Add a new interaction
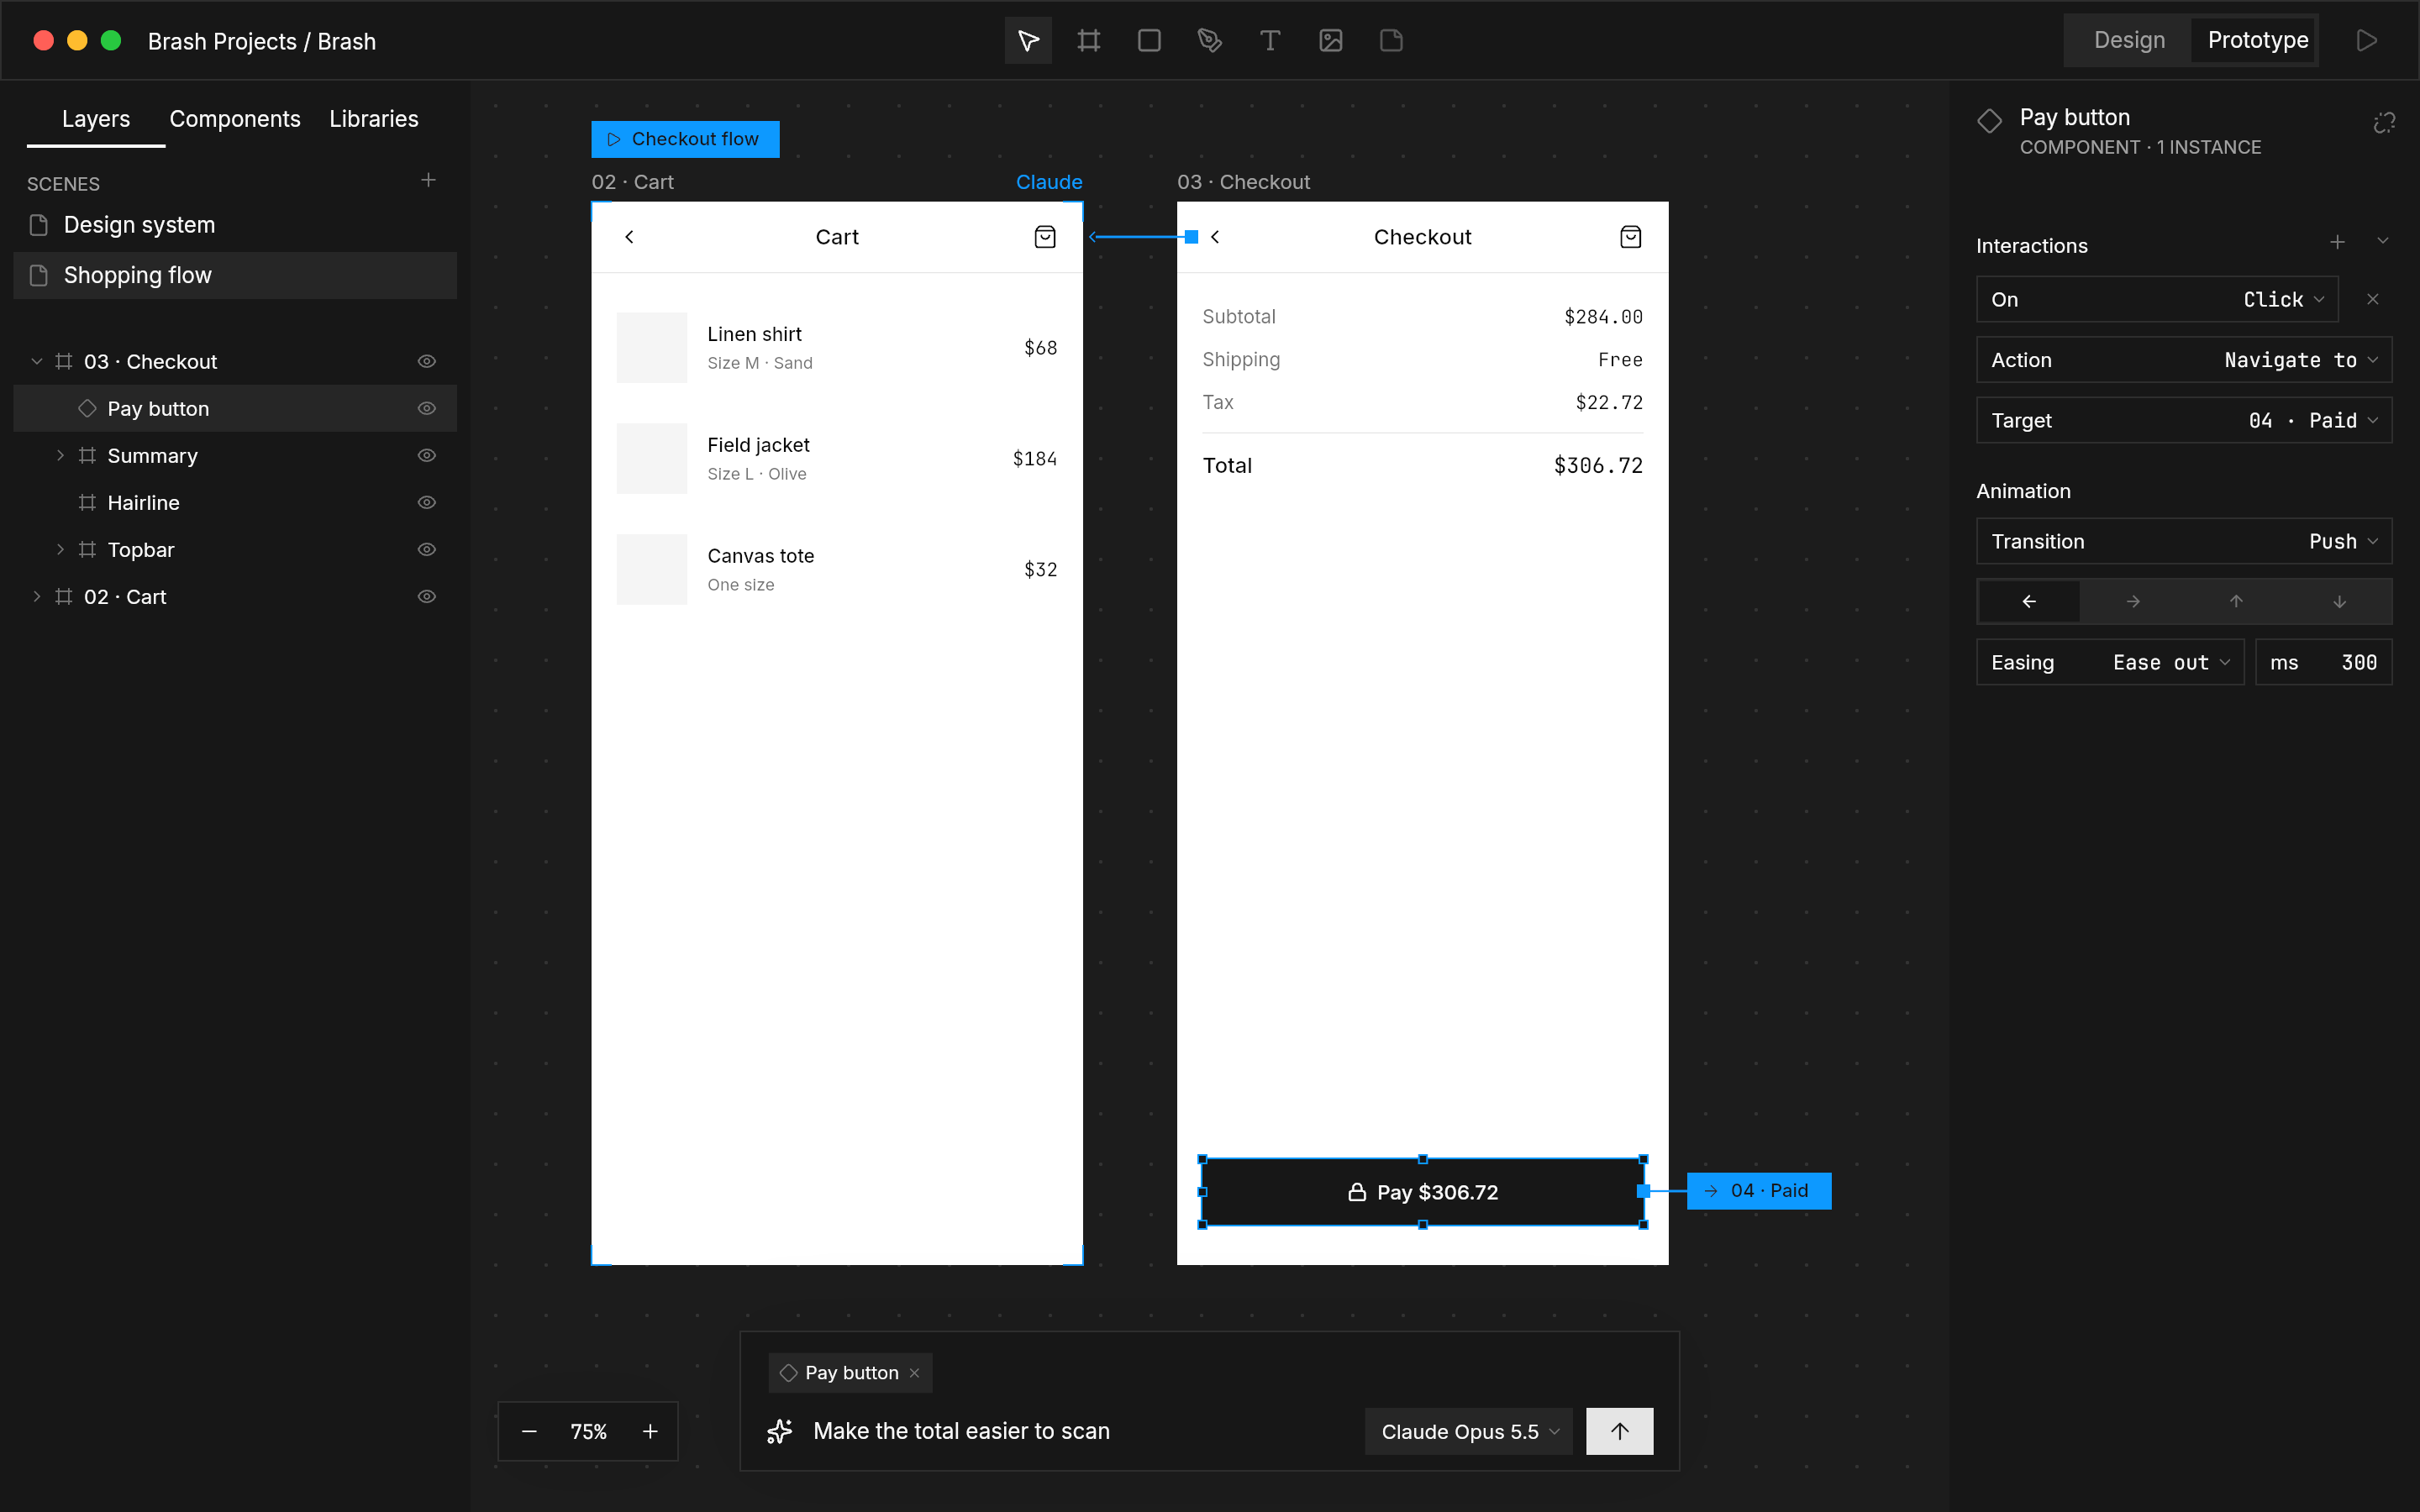Screen dimensions: 2420x1512 pyautogui.click(x=2337, y=242)
